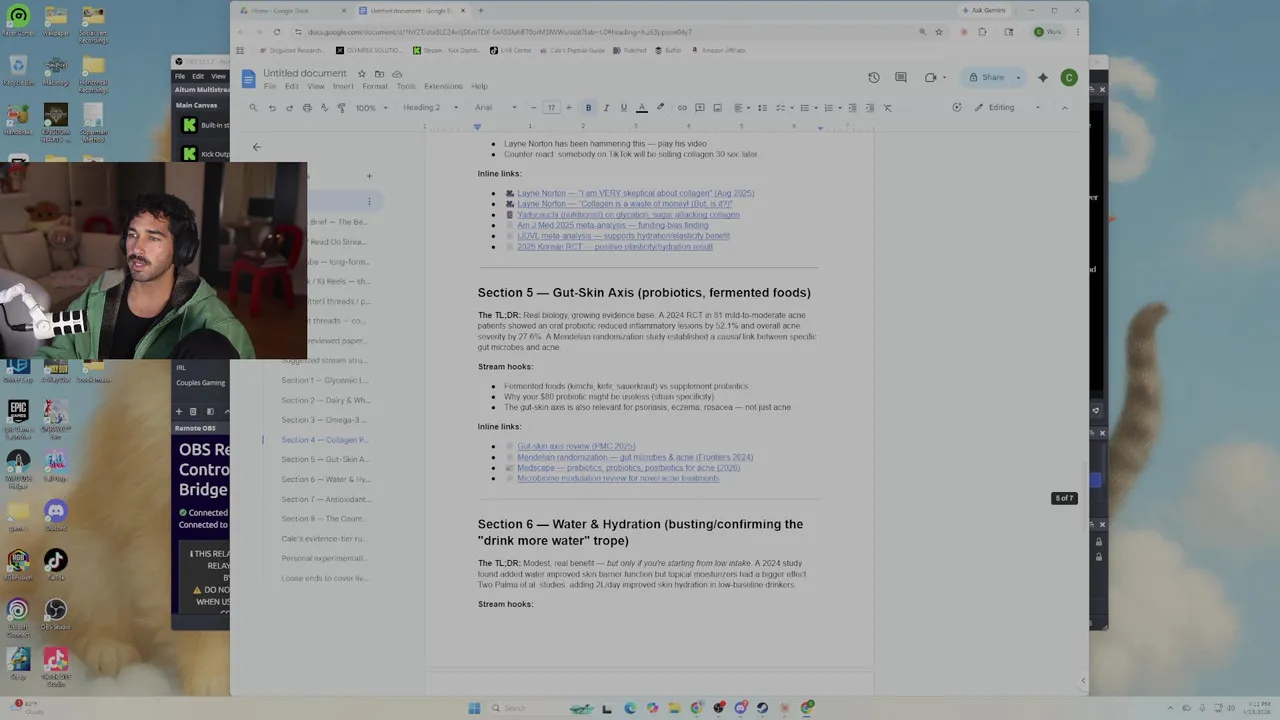Click the font size field showing 17
1280x720 pixels.
[x=551, y=108]
